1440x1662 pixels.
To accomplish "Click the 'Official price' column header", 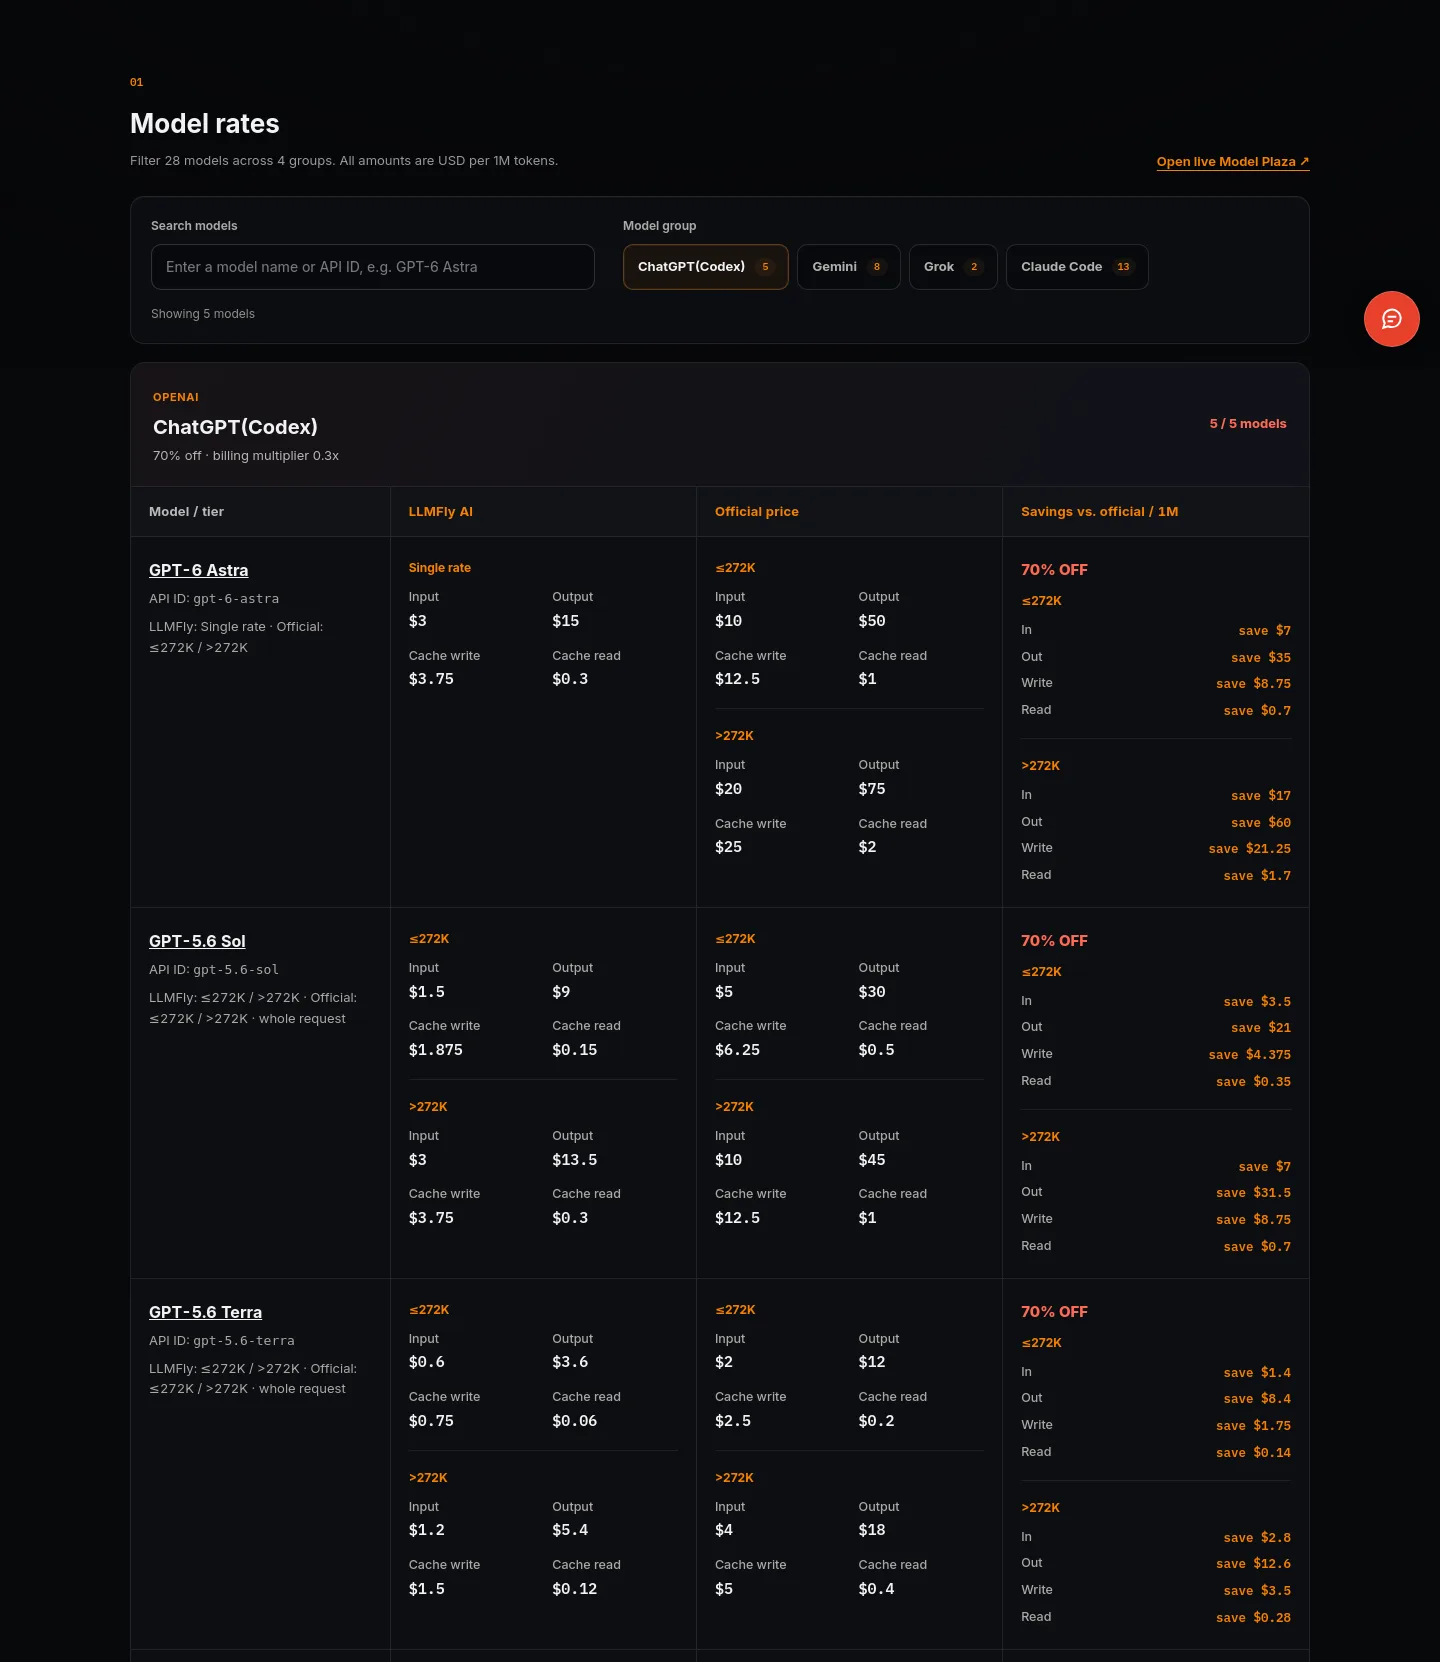I will (x=756, y=512).
